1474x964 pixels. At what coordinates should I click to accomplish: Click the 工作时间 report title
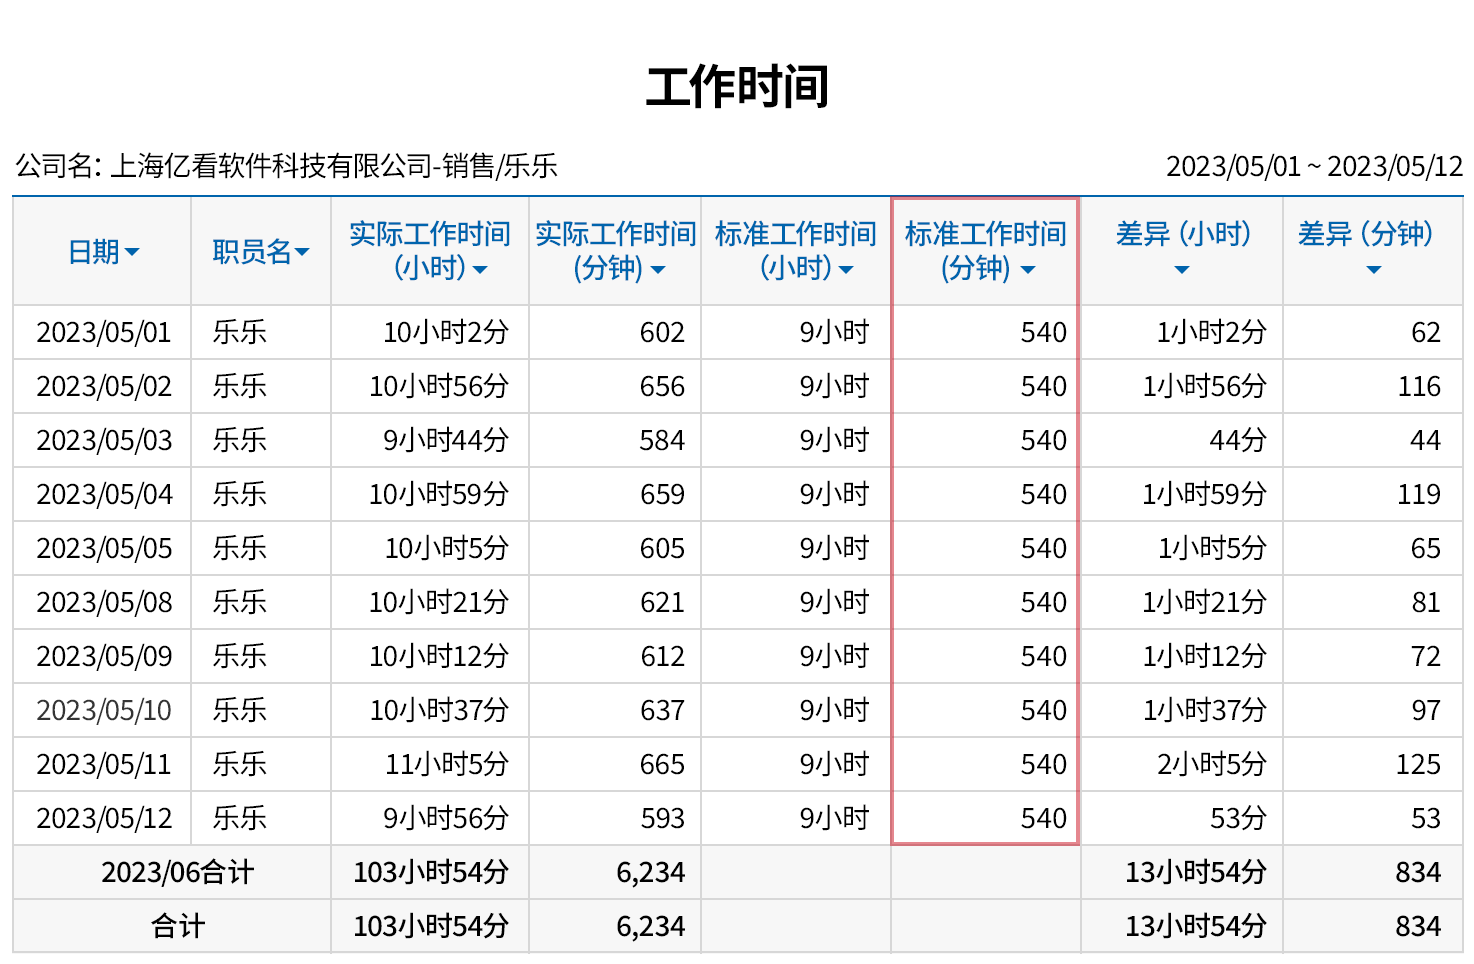click(737, 85)
